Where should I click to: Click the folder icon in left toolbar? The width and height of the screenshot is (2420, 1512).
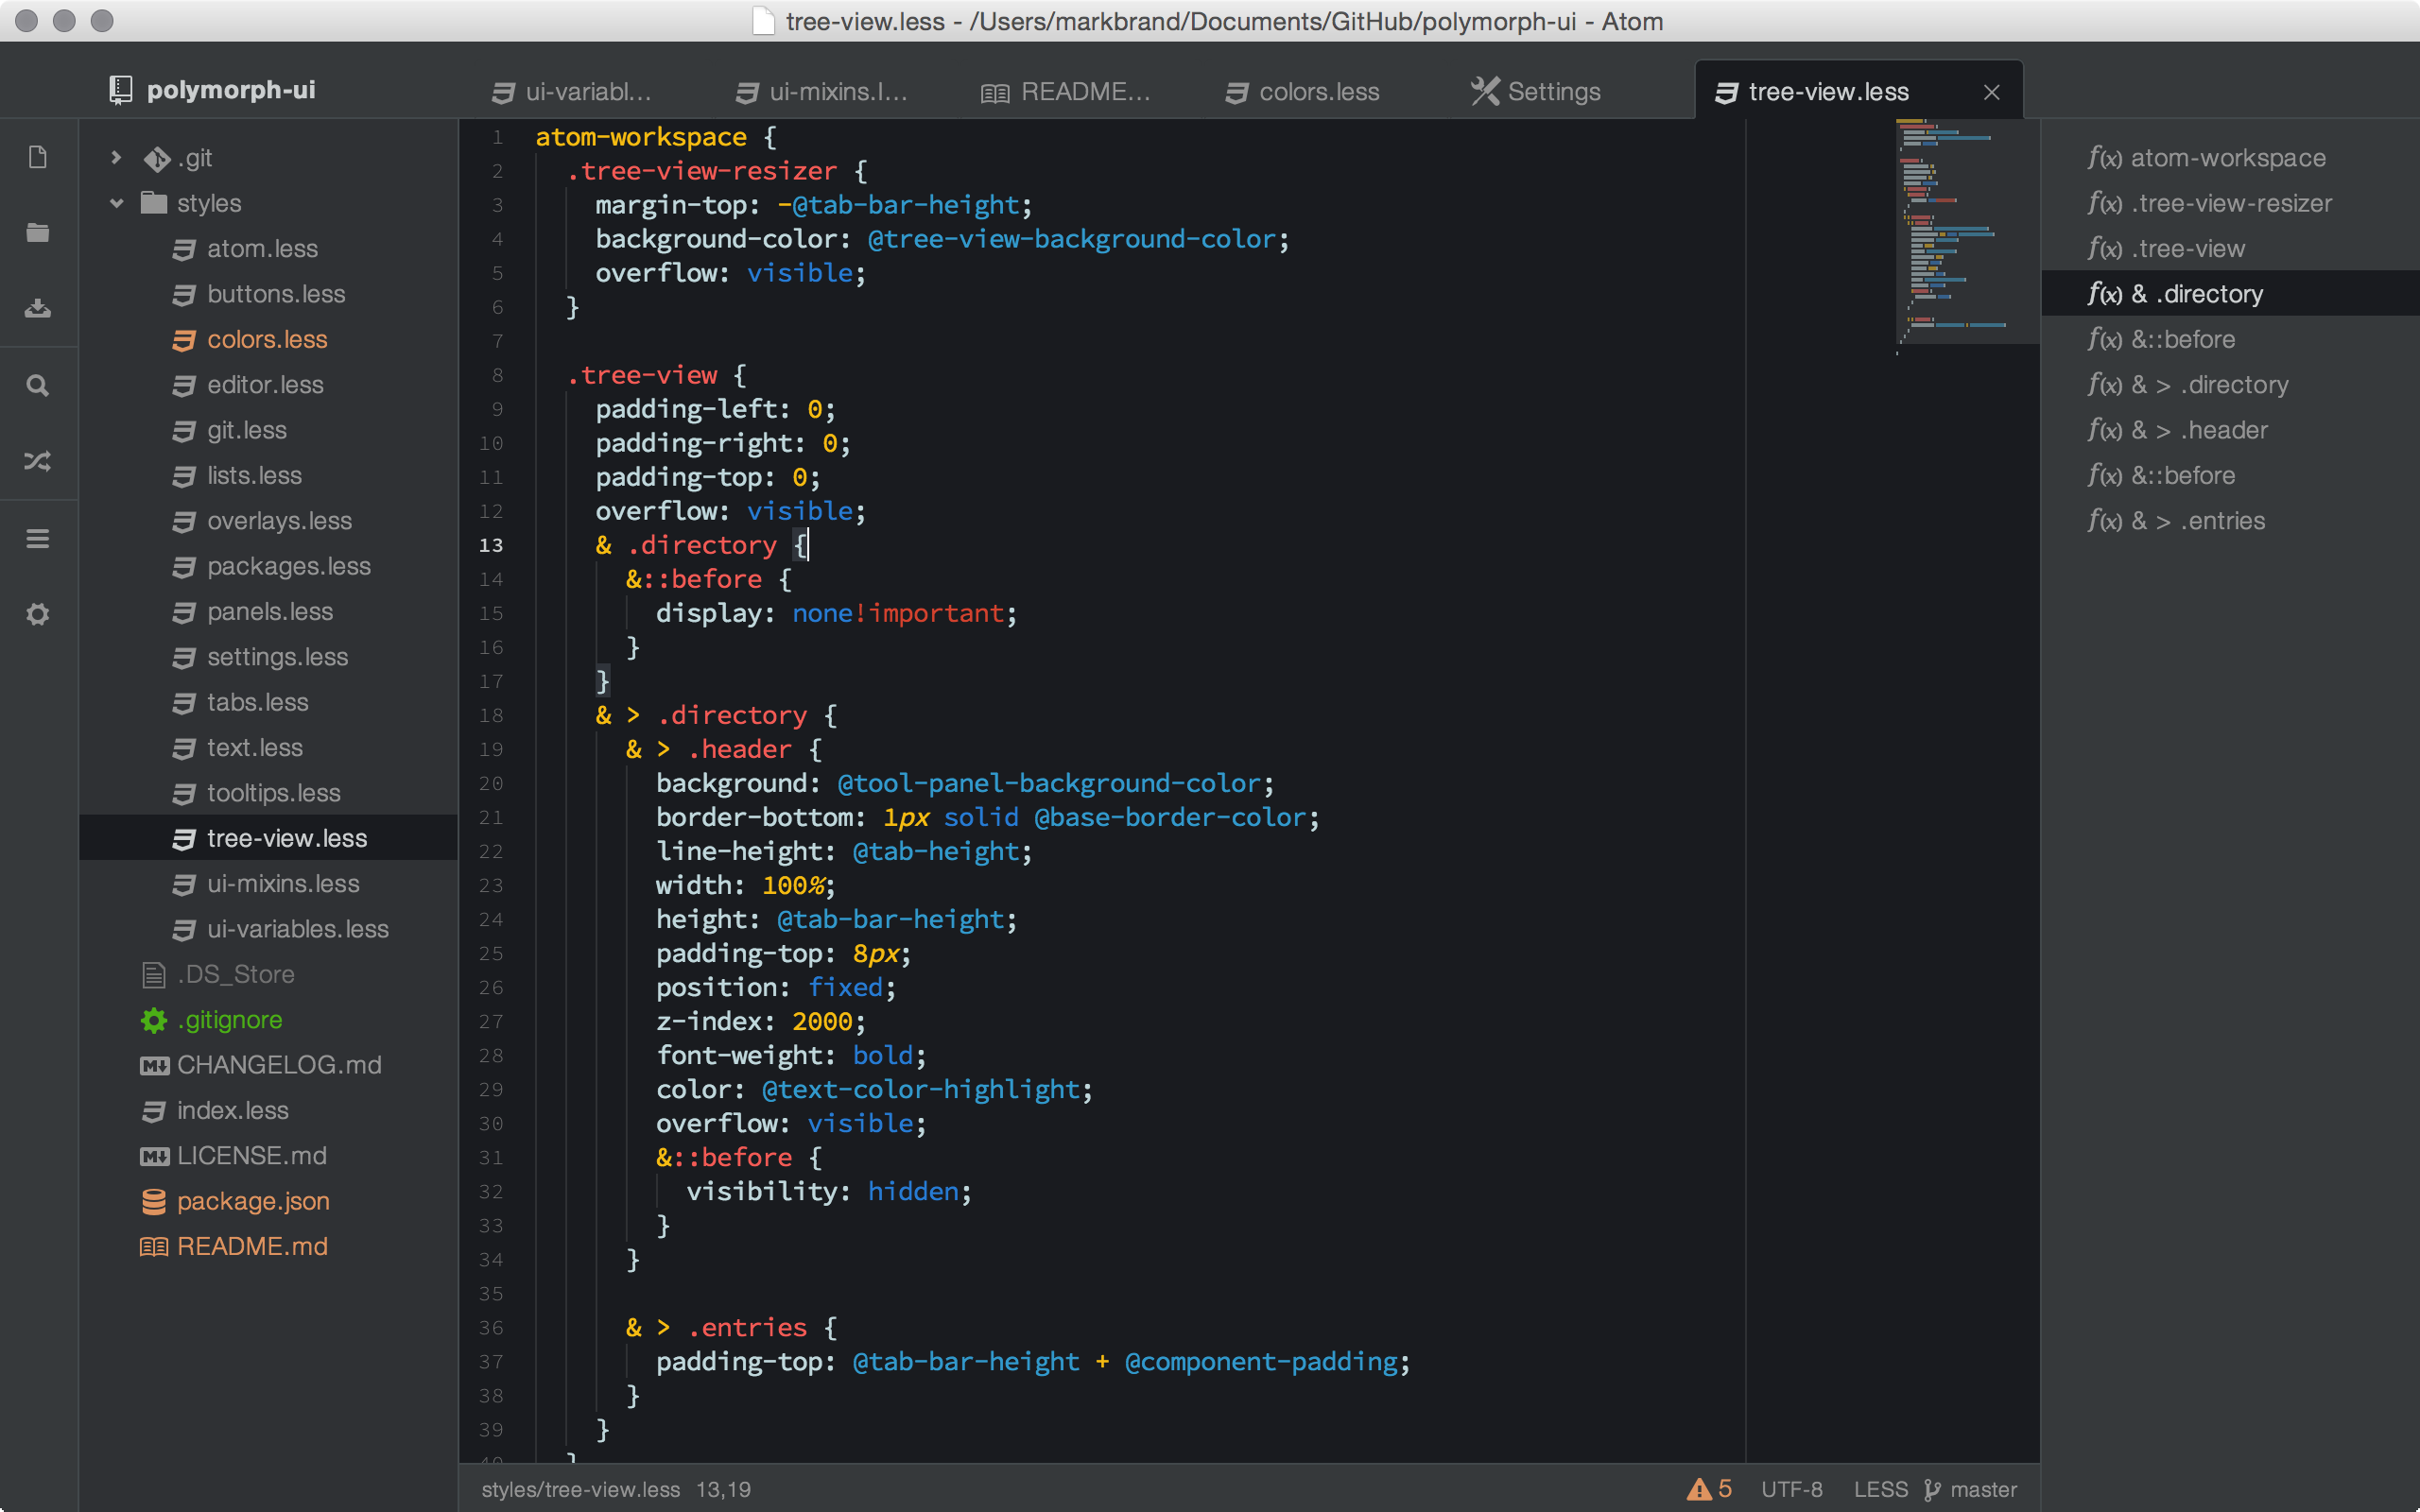(38, 233)
